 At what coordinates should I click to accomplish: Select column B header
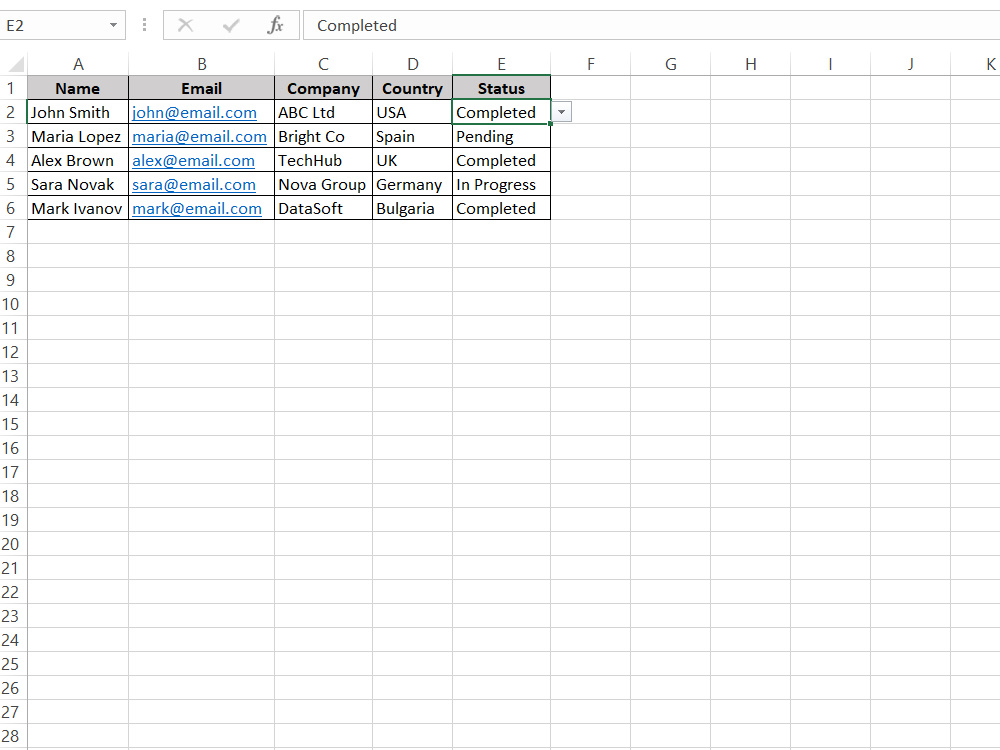(202, 64)
